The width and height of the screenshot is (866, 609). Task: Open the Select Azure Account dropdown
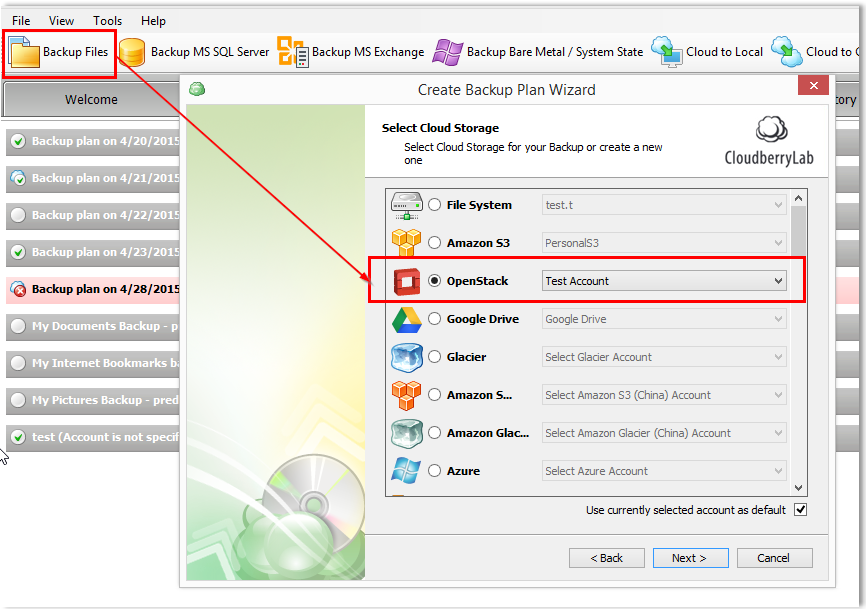664,471
